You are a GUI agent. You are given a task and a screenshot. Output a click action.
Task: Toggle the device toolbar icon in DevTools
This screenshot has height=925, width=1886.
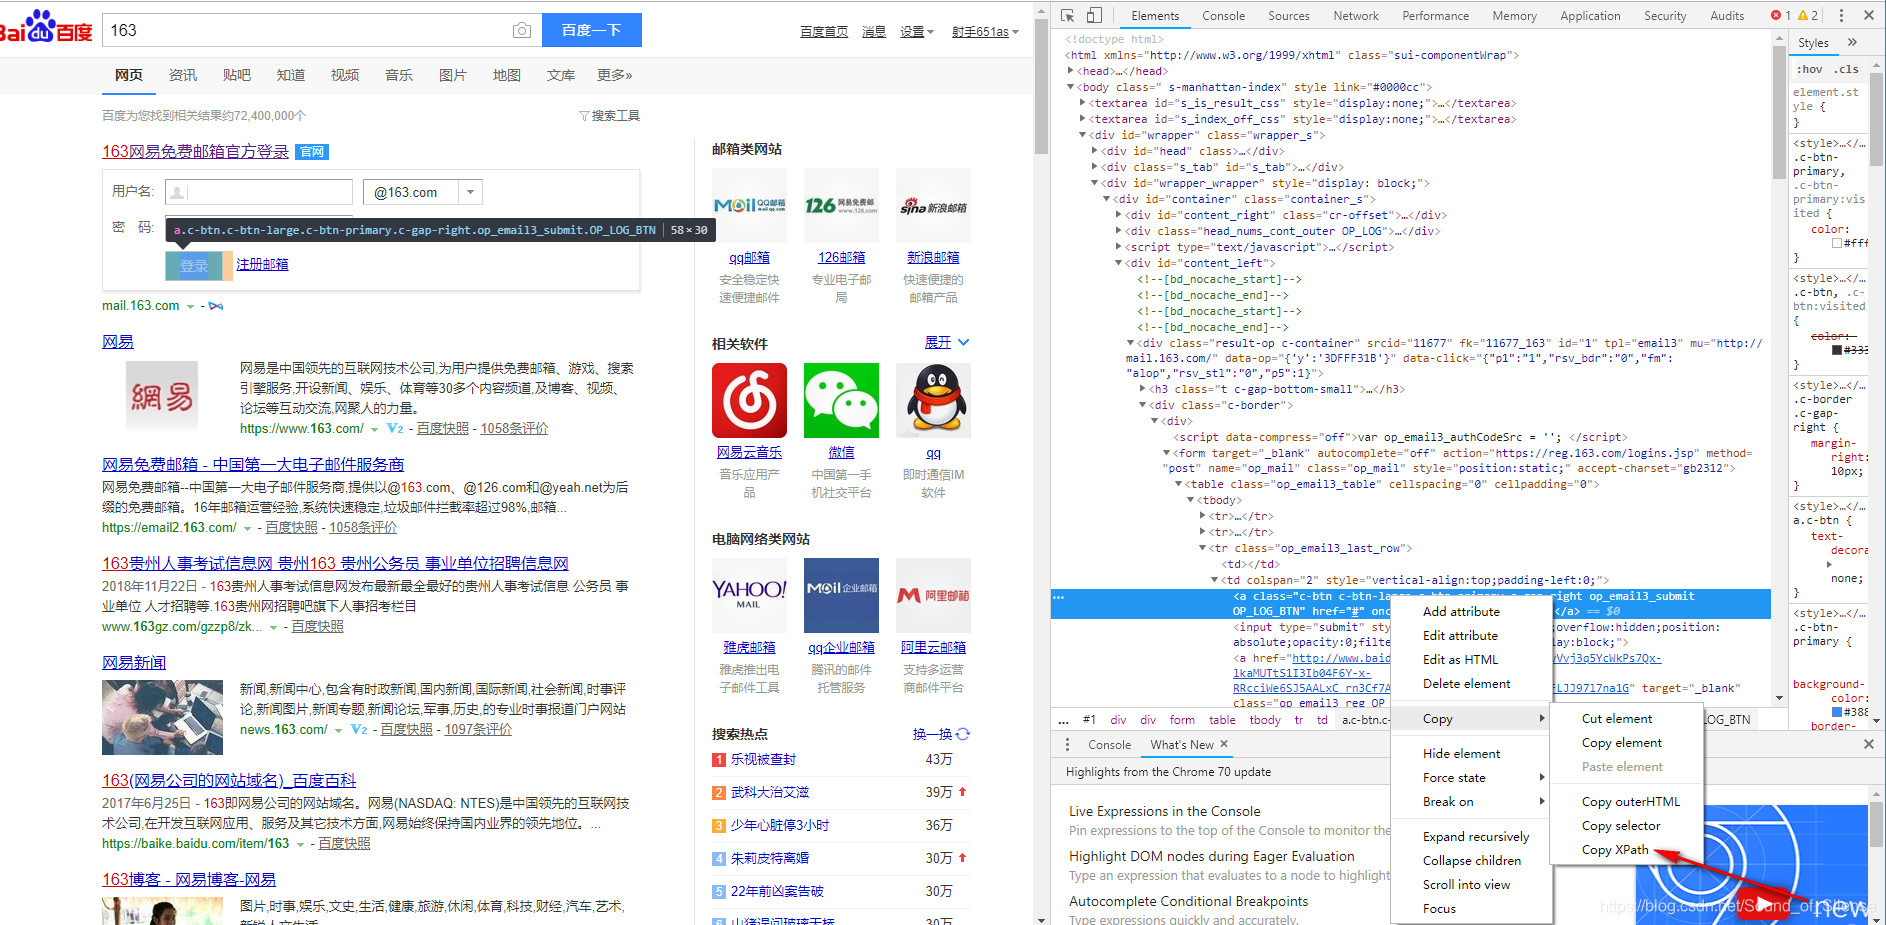click(1094, 15)
